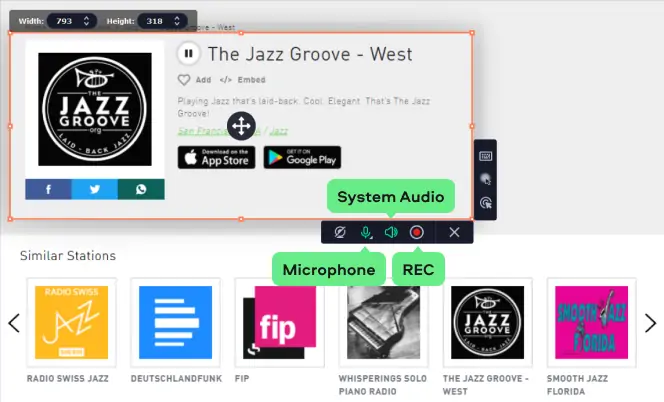Click the Download on the App Store badge
This screenshot has width=664, height=402.
pos(216,158)
